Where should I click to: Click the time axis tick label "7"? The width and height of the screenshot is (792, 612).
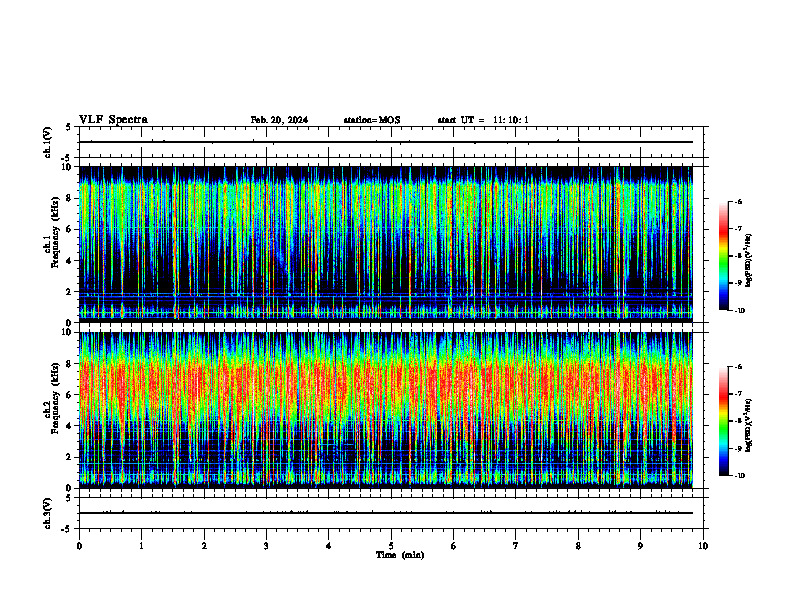click(x=516, y=546)
